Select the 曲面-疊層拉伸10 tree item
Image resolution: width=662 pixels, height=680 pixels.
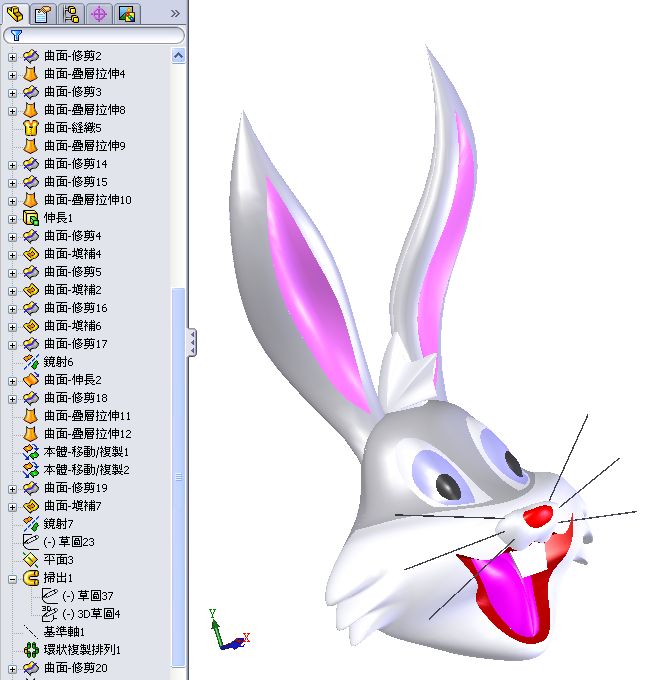tap(88, 200)
